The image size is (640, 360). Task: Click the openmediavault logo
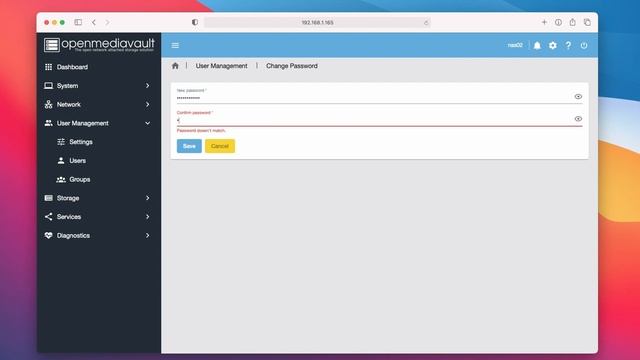point(99,44)
